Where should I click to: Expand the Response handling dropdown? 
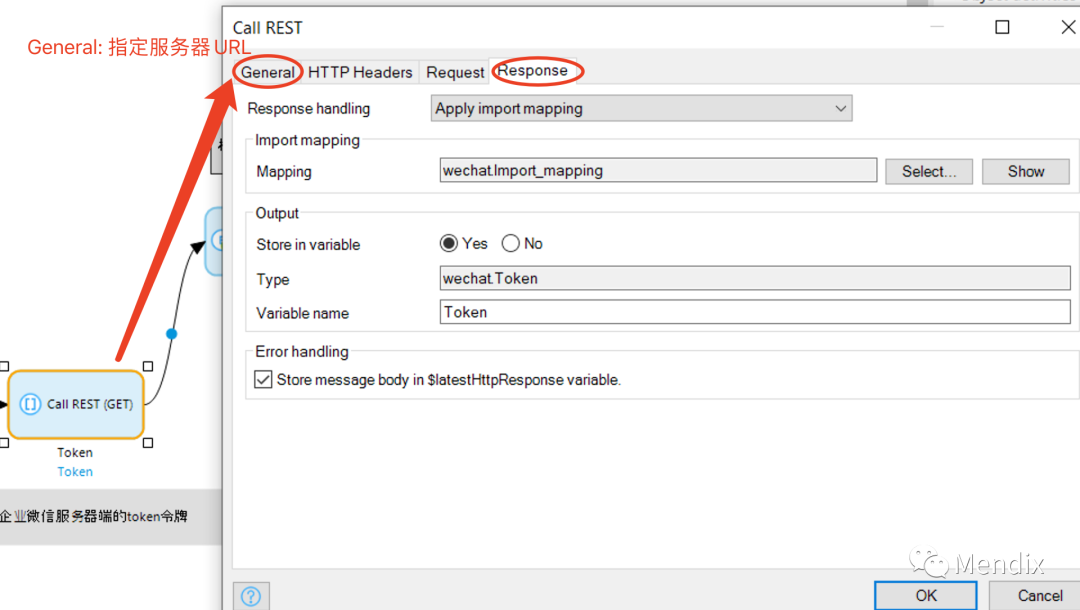coord(641,109)
